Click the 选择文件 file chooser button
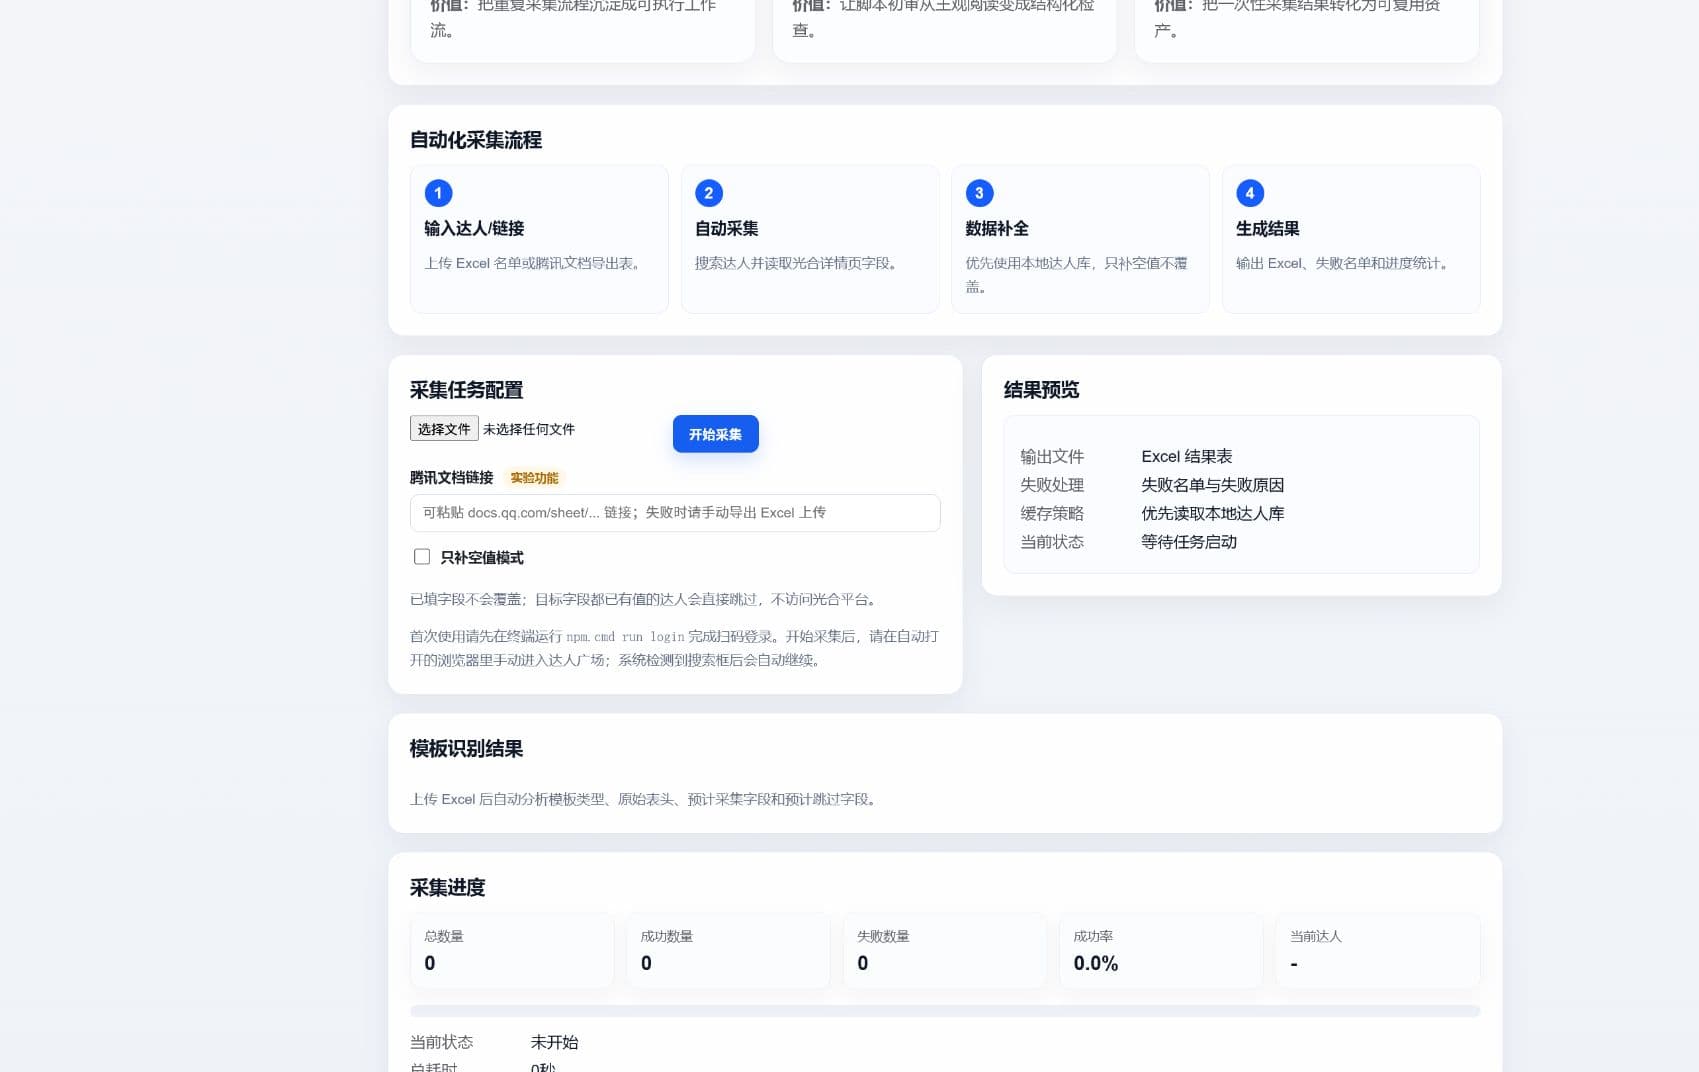The image size is (1699, 1072). coord(444,429)
